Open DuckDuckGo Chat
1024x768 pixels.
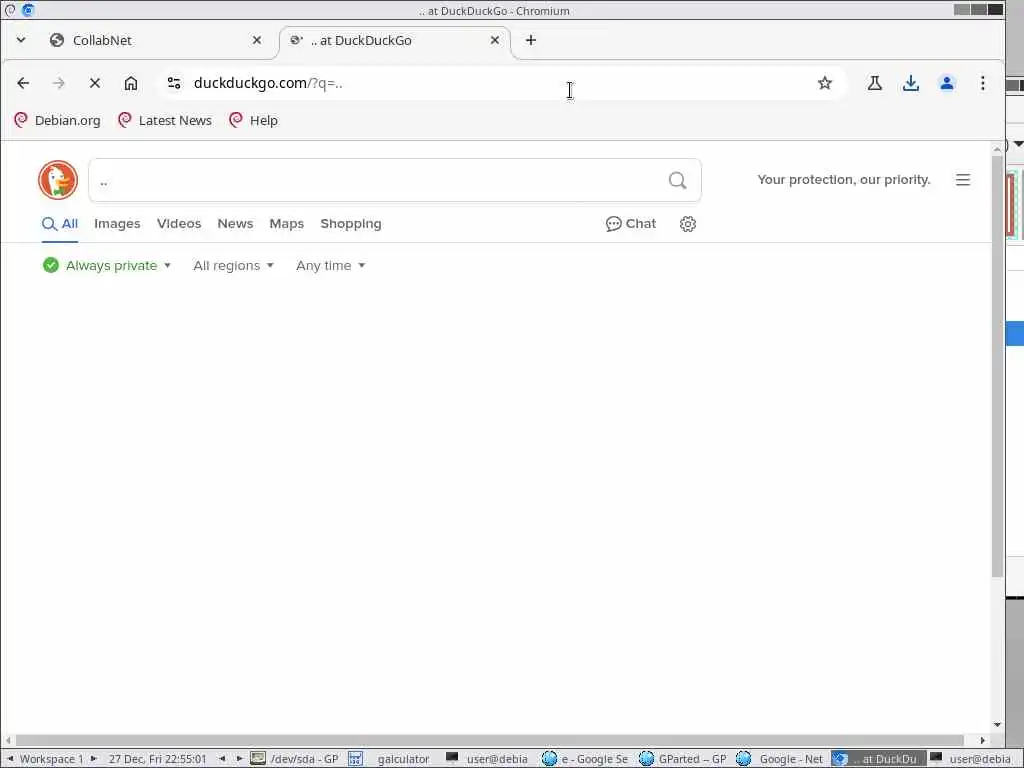(631, 224)
